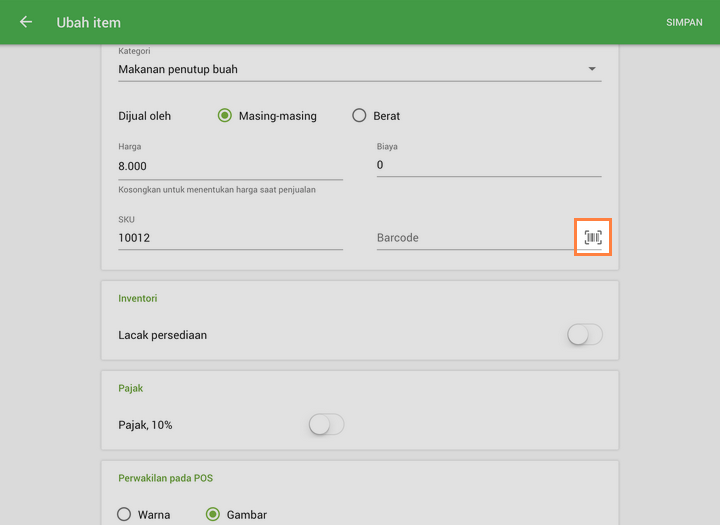The width and height of the screenshot is (720, 525).
Task: Focus the SKU field with 10012
Action: 230,238
